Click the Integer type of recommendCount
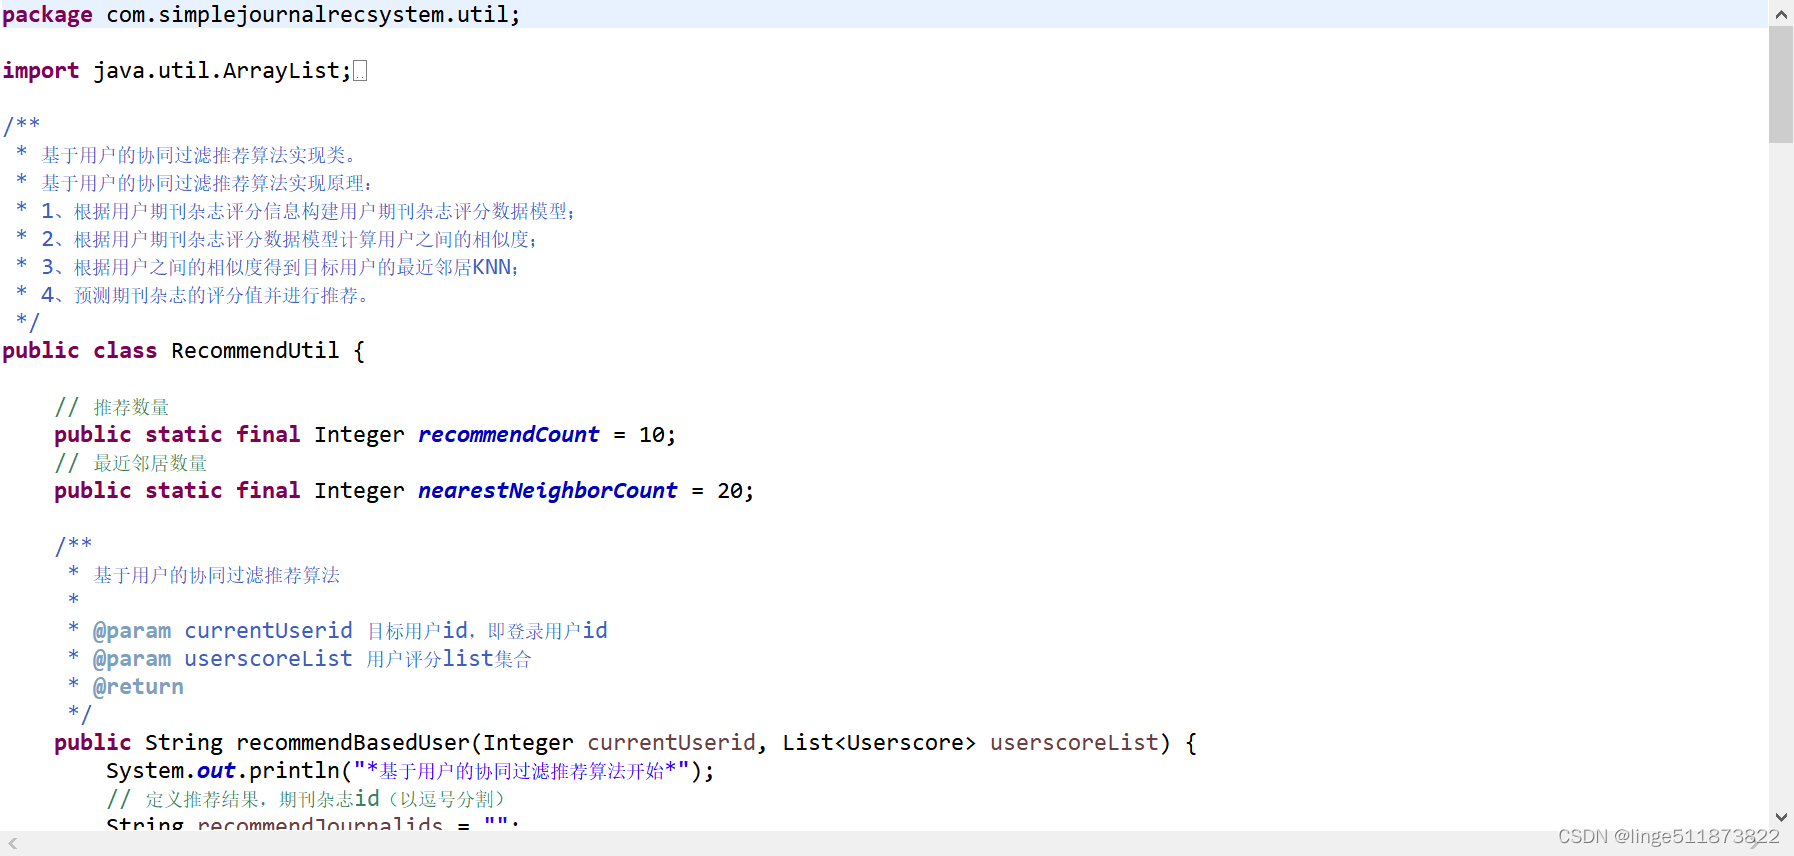 pyautogui.click(x=359, y=435)
